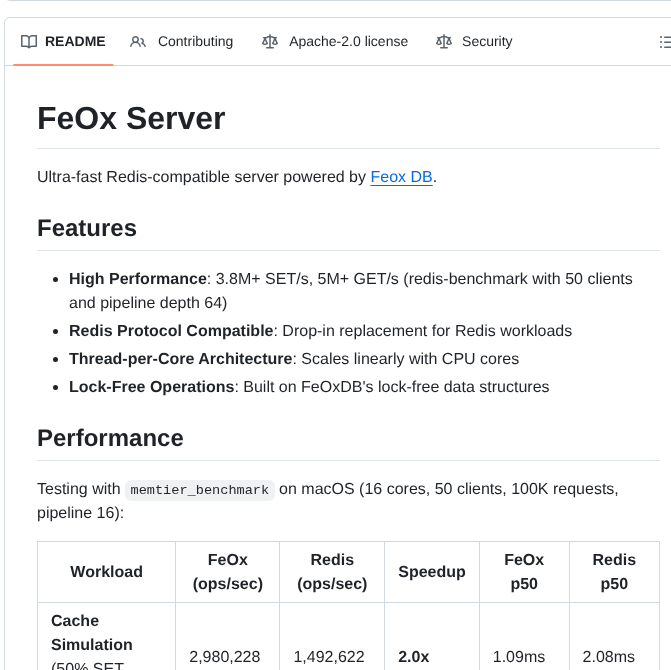Image resolution: width=671 pixels, height=670 pixels.
Task: Click the Redis (ops/sec) column header
Action: pyautogui.click(x=332, y=572)
